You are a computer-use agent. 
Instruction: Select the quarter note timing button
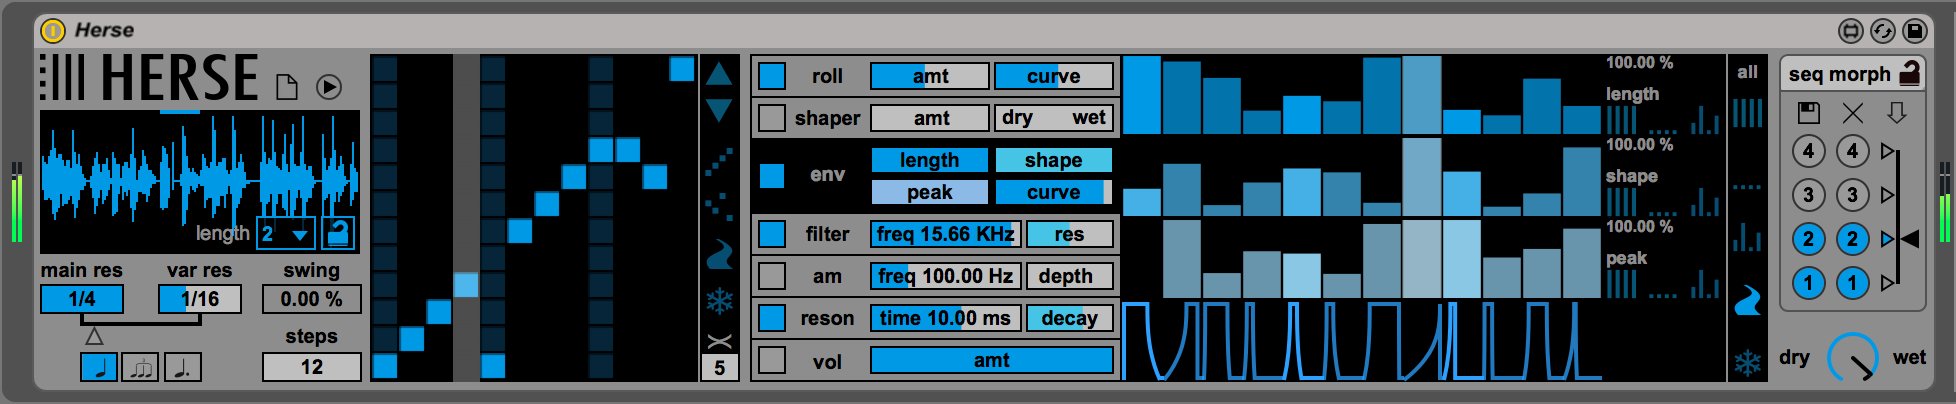click(99, 367)
